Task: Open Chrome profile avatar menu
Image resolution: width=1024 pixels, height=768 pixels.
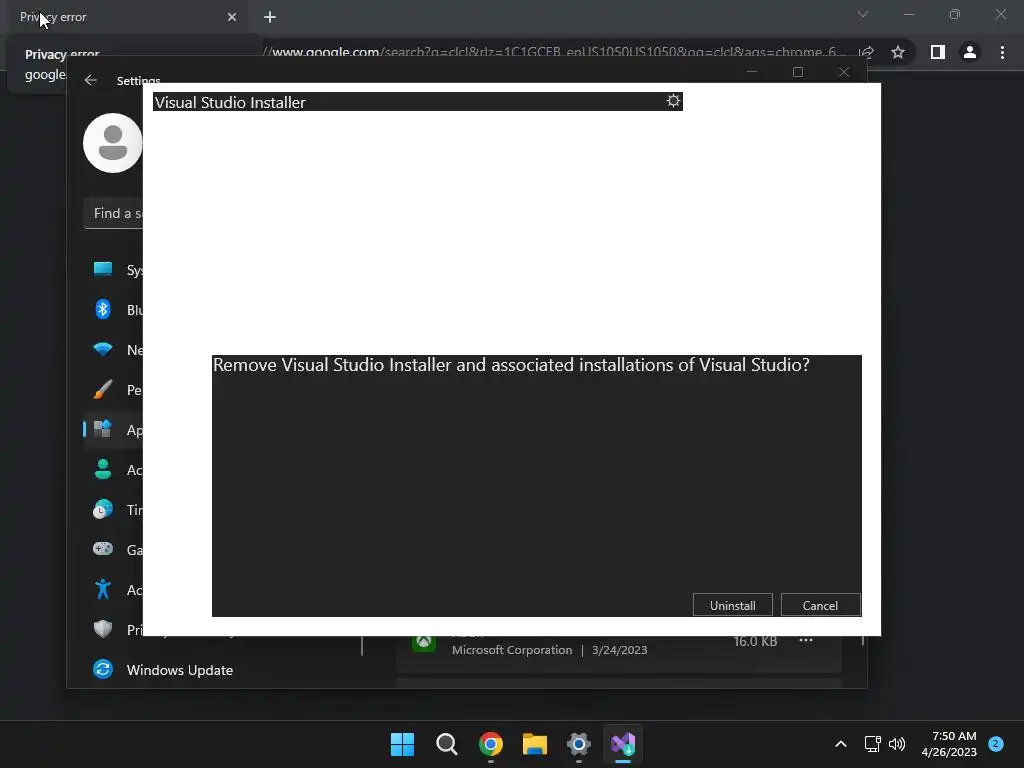Action: (x=969, y=52)
